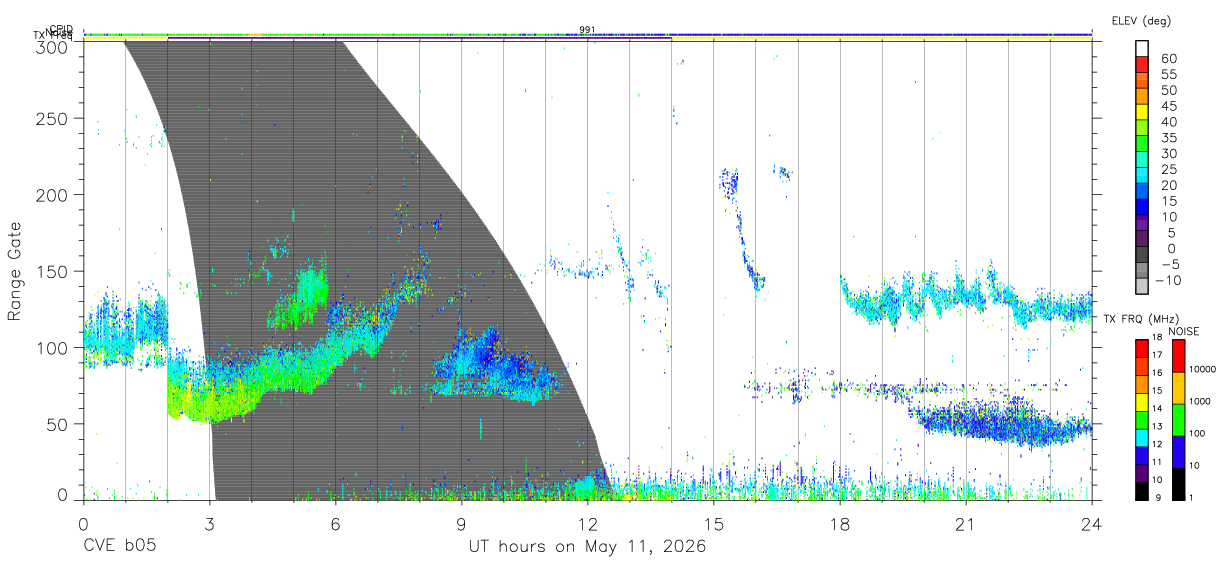Click the black 9–10 TX FRQ segment

tap(1142, 489)
